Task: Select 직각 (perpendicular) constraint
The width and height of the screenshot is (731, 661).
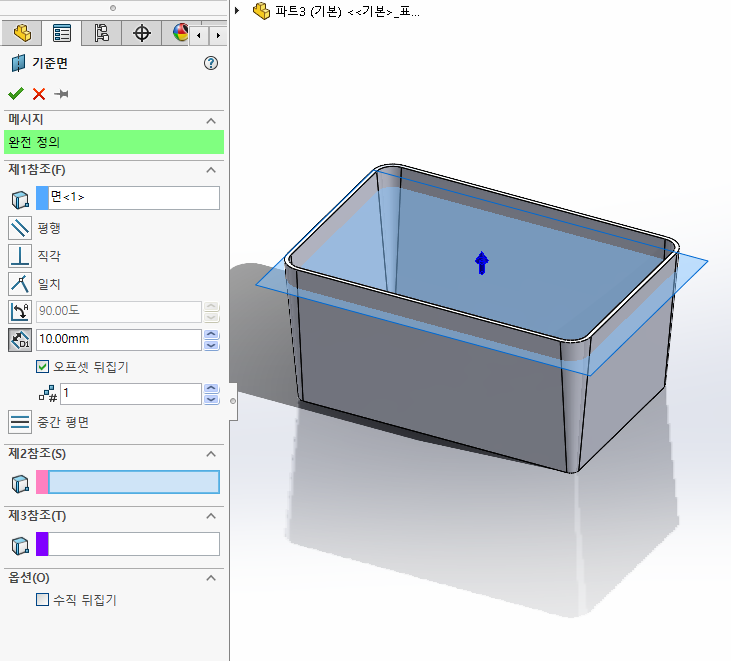Action: (x=20, y=256)
